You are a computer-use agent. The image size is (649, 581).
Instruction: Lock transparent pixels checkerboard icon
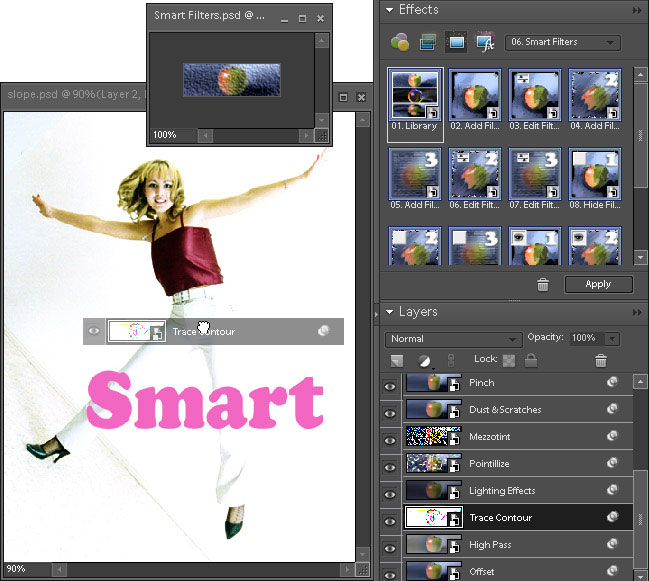pyautogui.click(x=509, y=360)
